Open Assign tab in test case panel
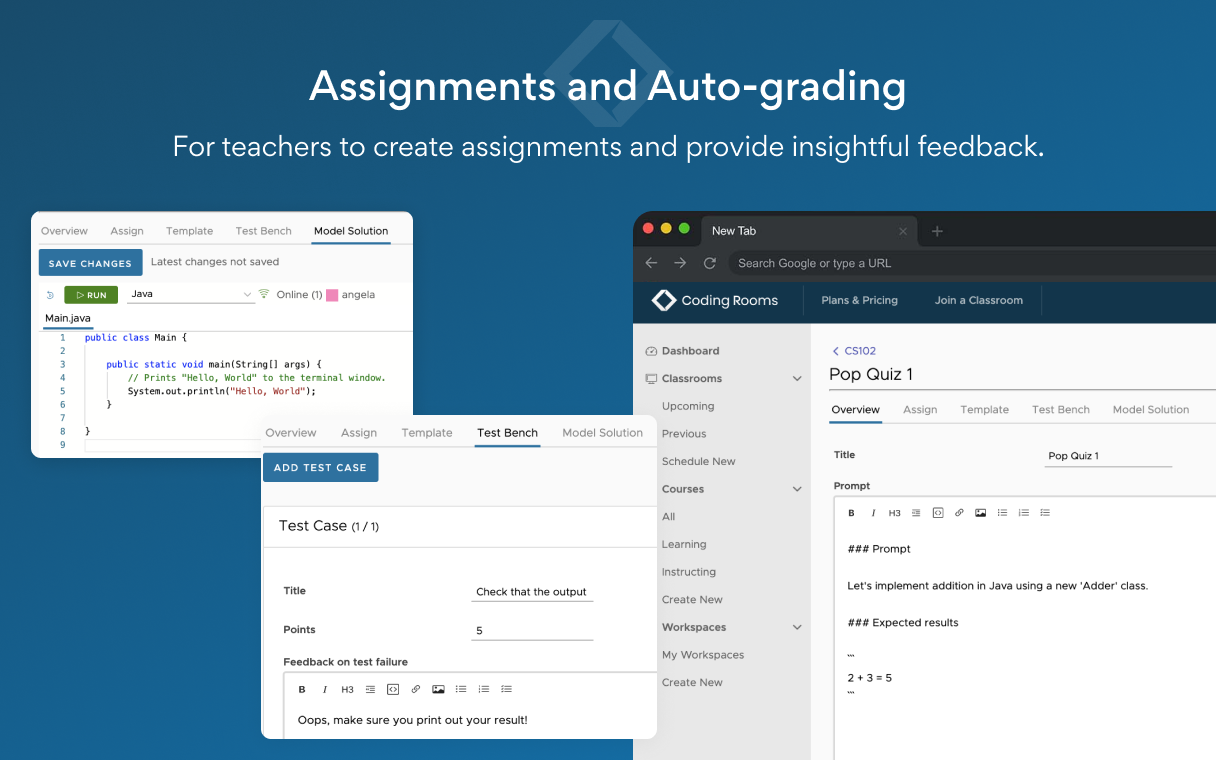Image resolution: width=1216 pixels, height=760 pixels. click(x=359, y=433)
